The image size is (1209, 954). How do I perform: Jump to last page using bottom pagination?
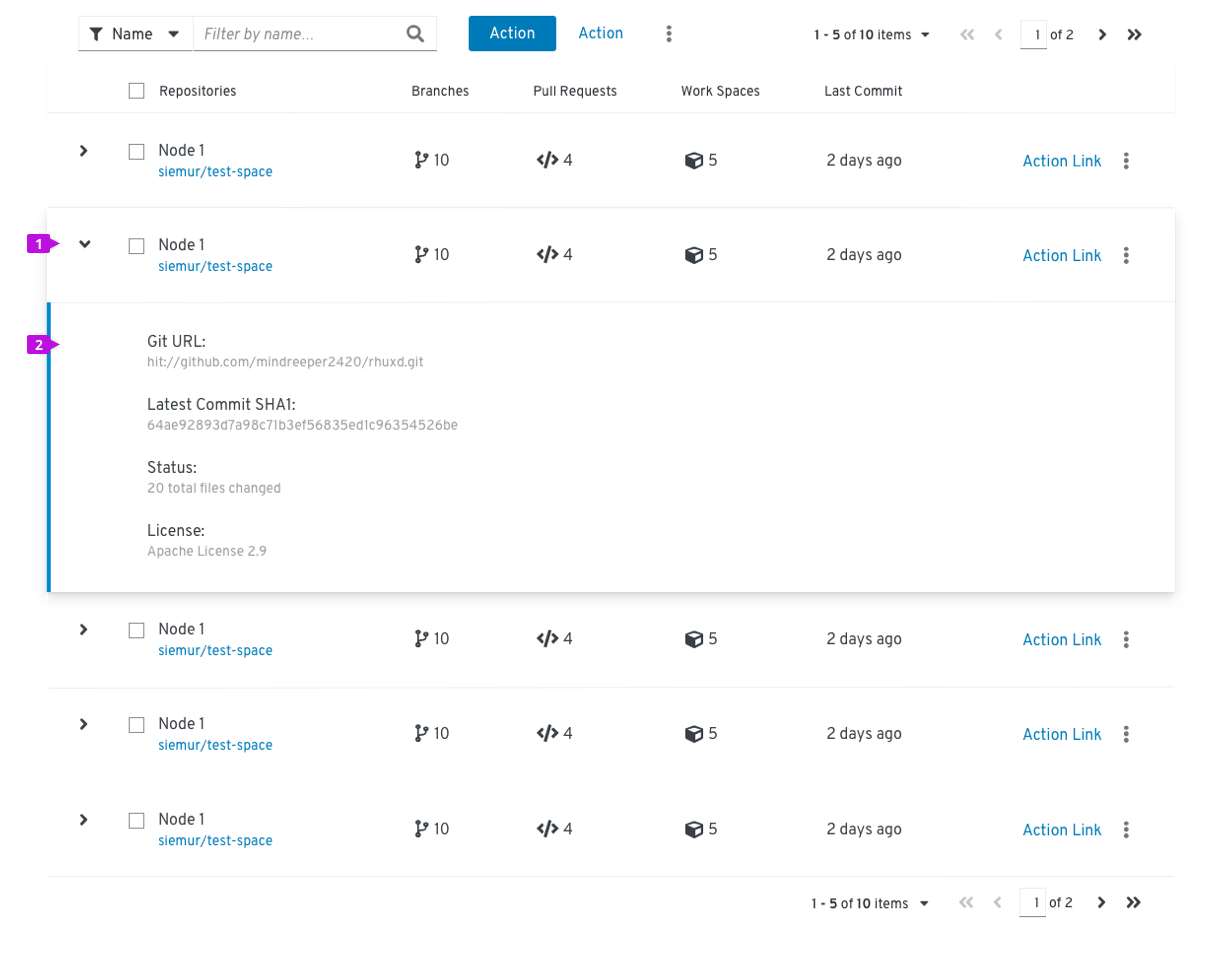point(1133,903)
